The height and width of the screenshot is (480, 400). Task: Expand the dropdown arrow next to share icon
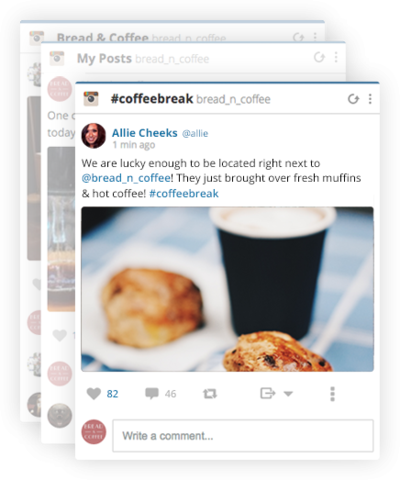point(288,394)
